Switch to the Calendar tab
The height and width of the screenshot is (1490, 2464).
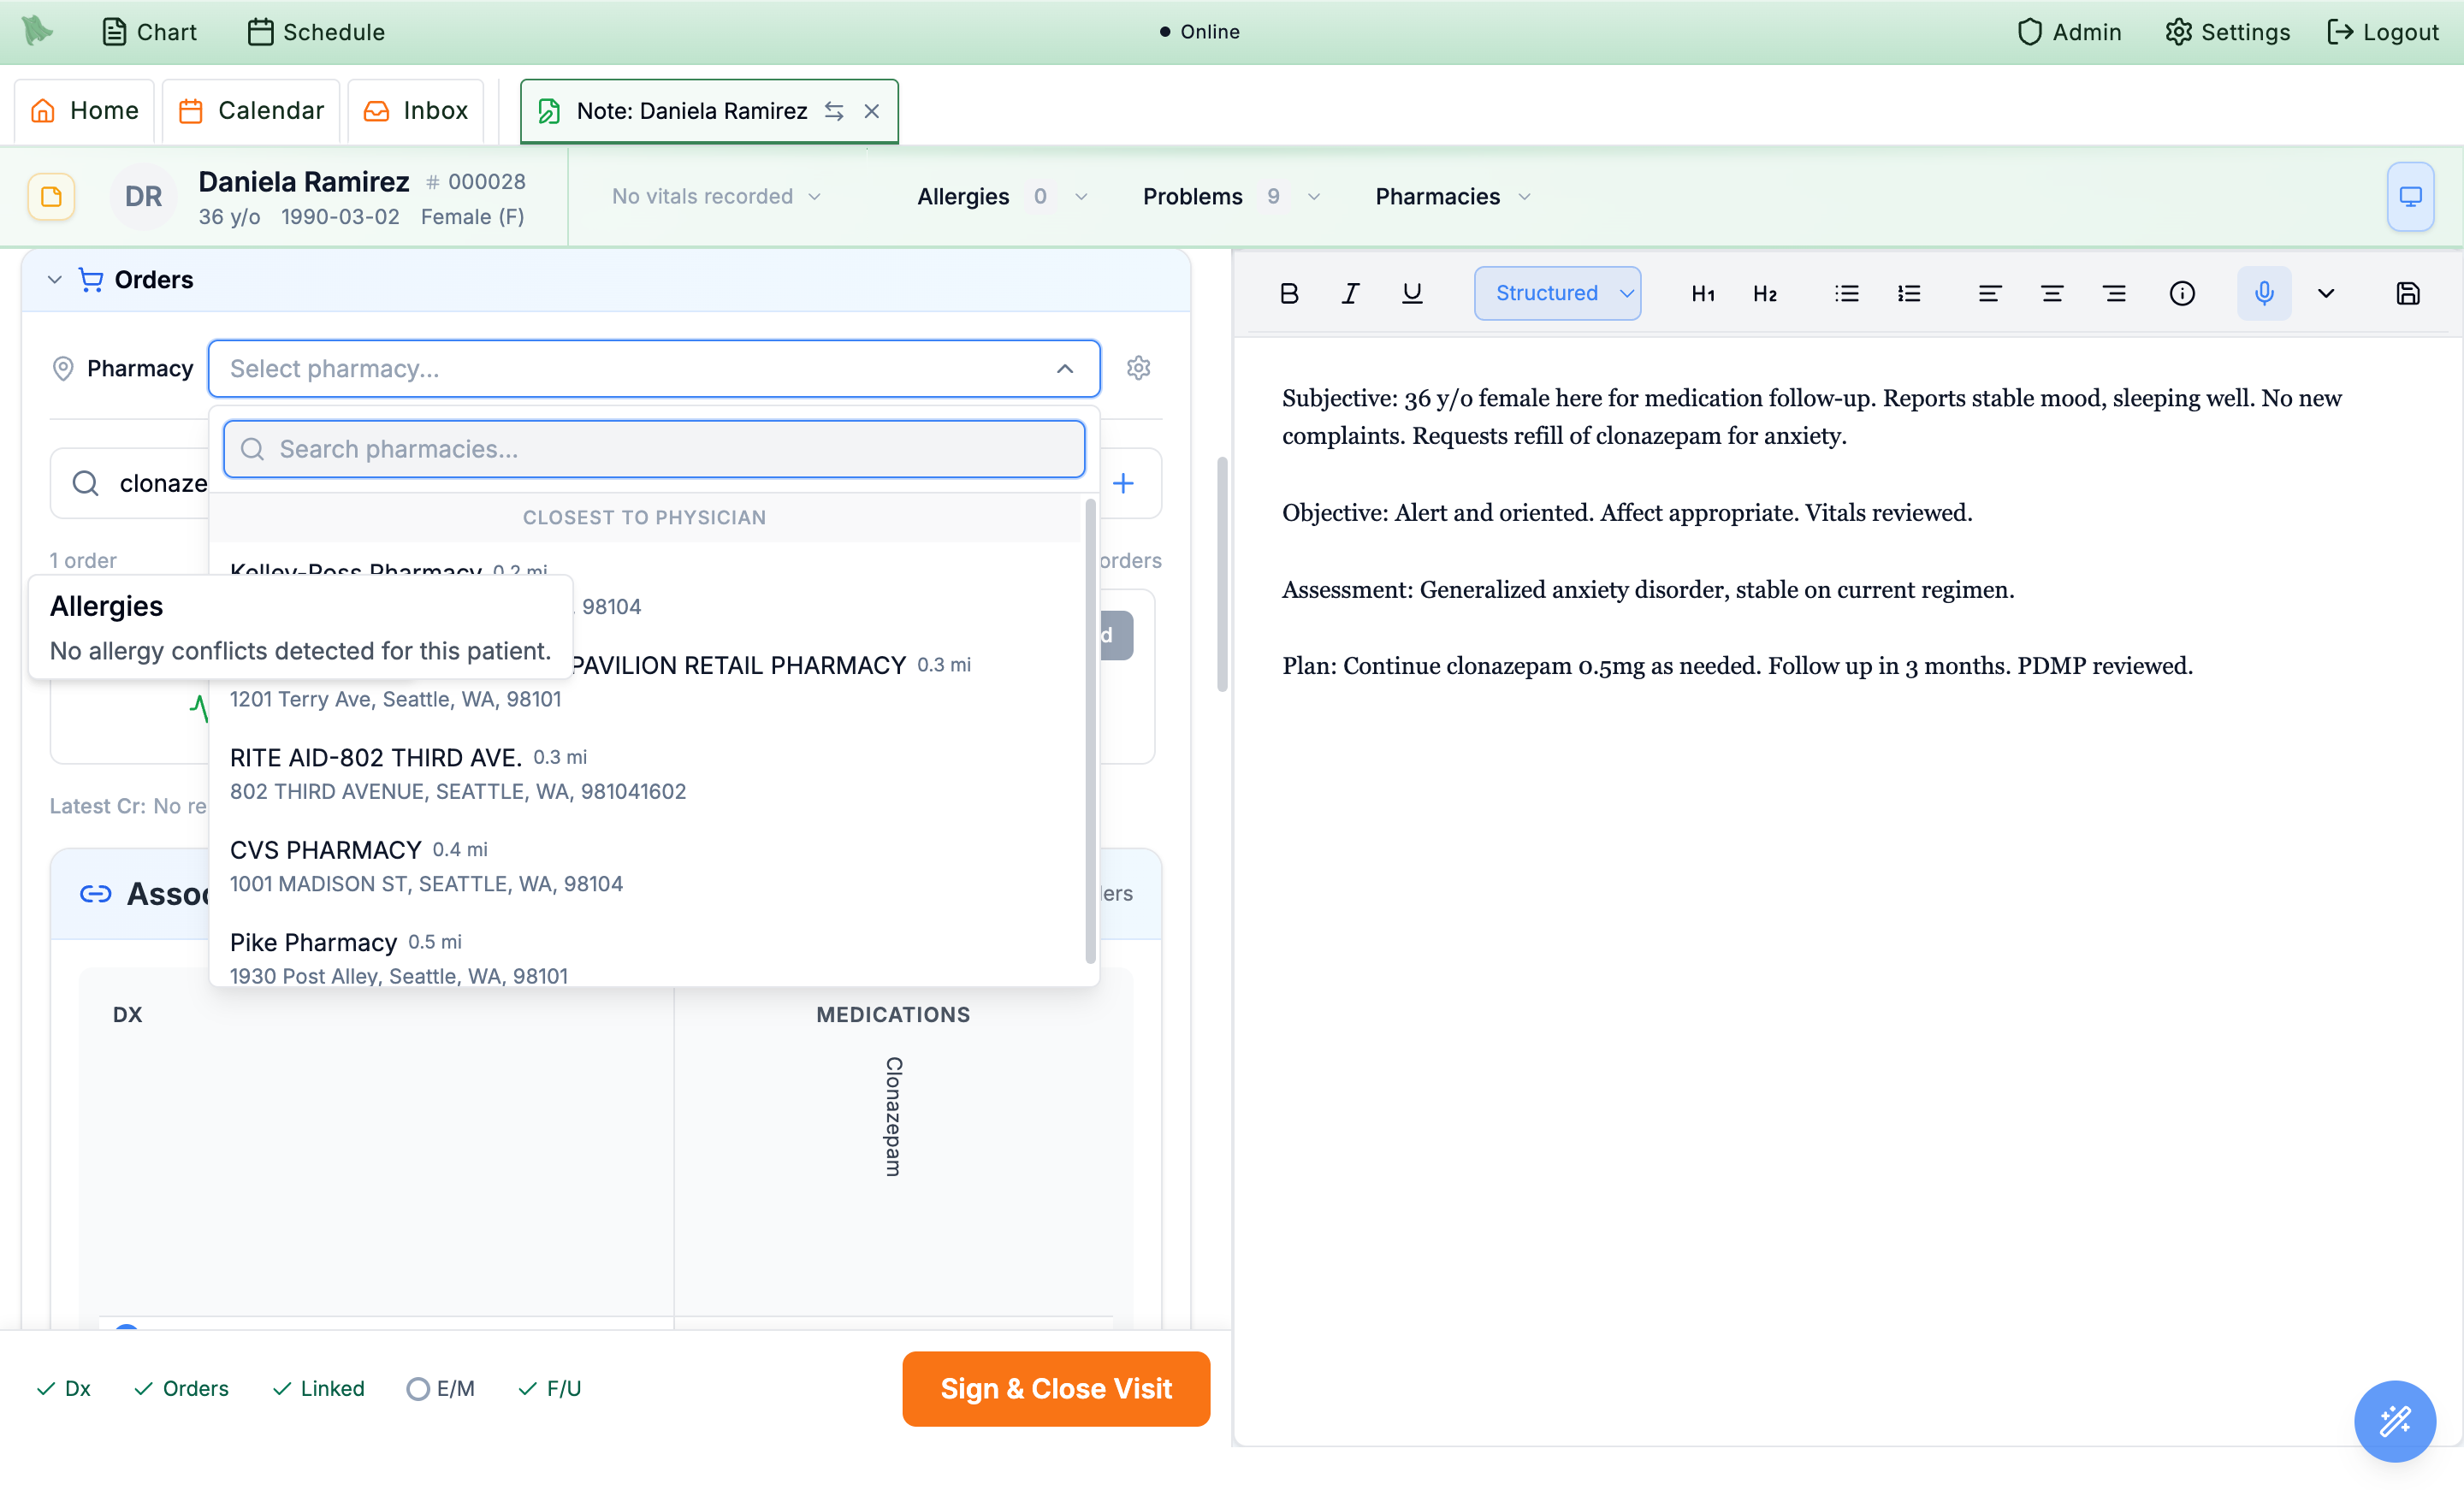coord(251,110)
